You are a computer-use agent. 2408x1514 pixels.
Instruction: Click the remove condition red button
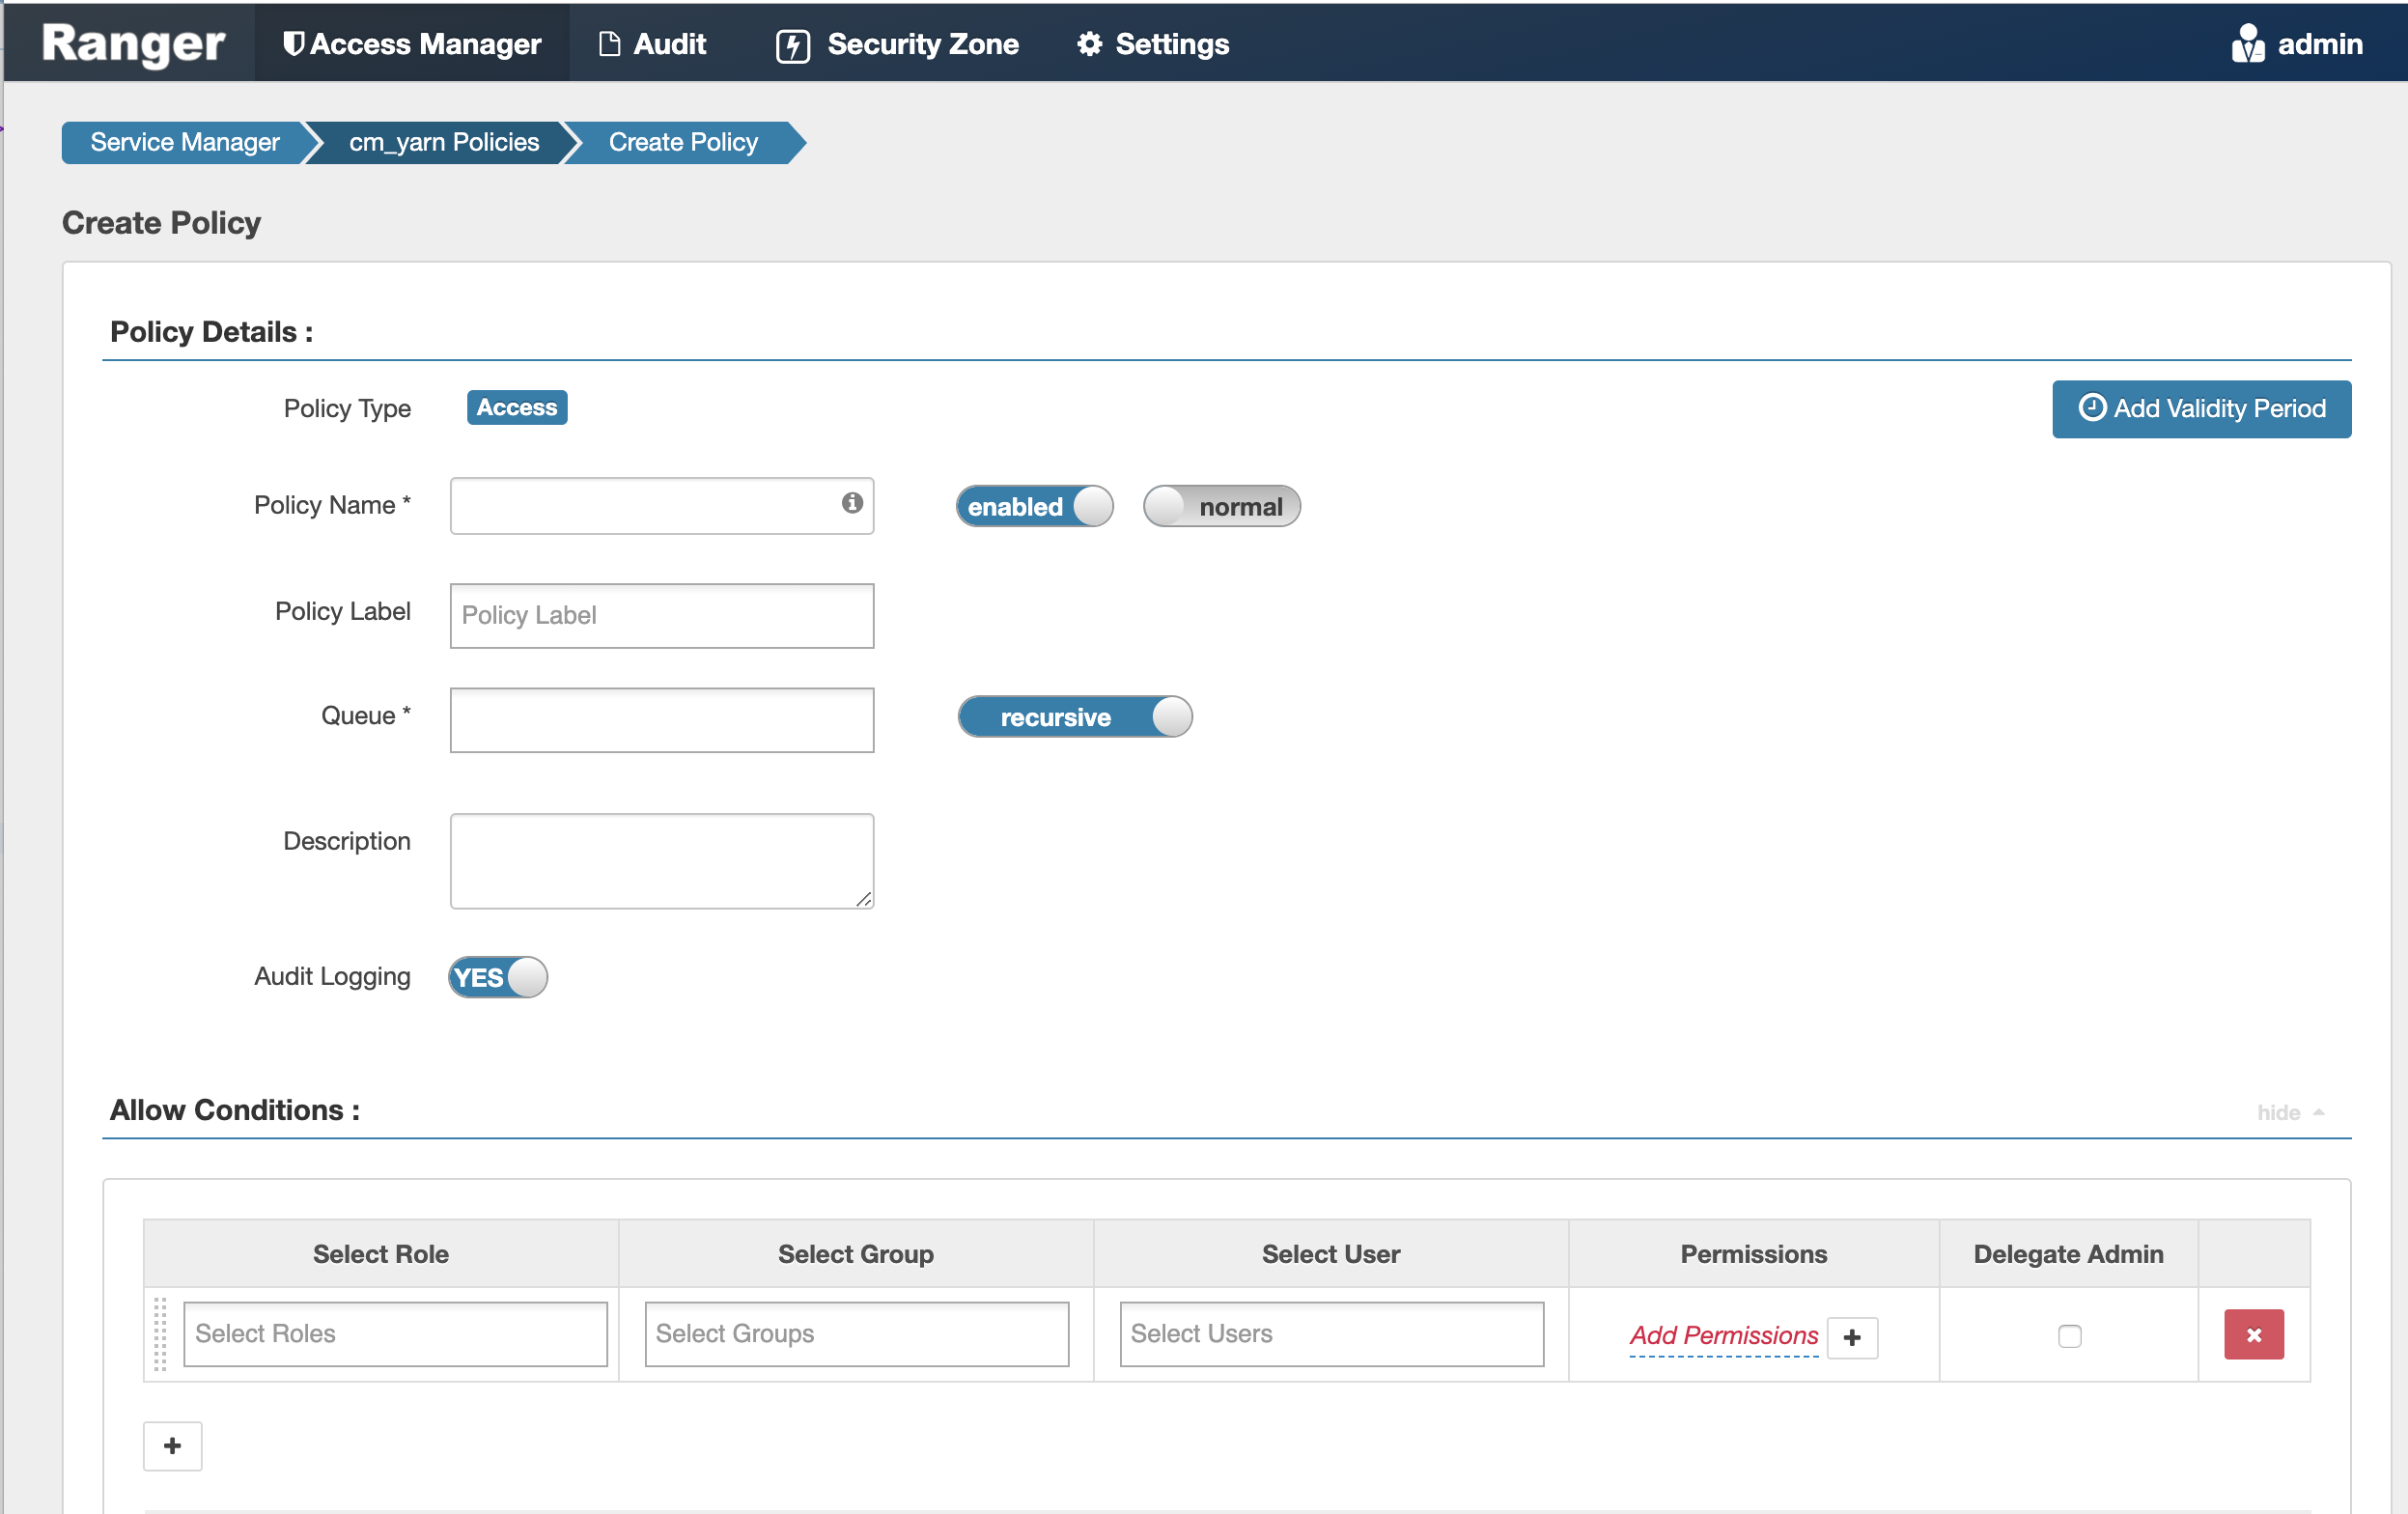(2254, 1334)
